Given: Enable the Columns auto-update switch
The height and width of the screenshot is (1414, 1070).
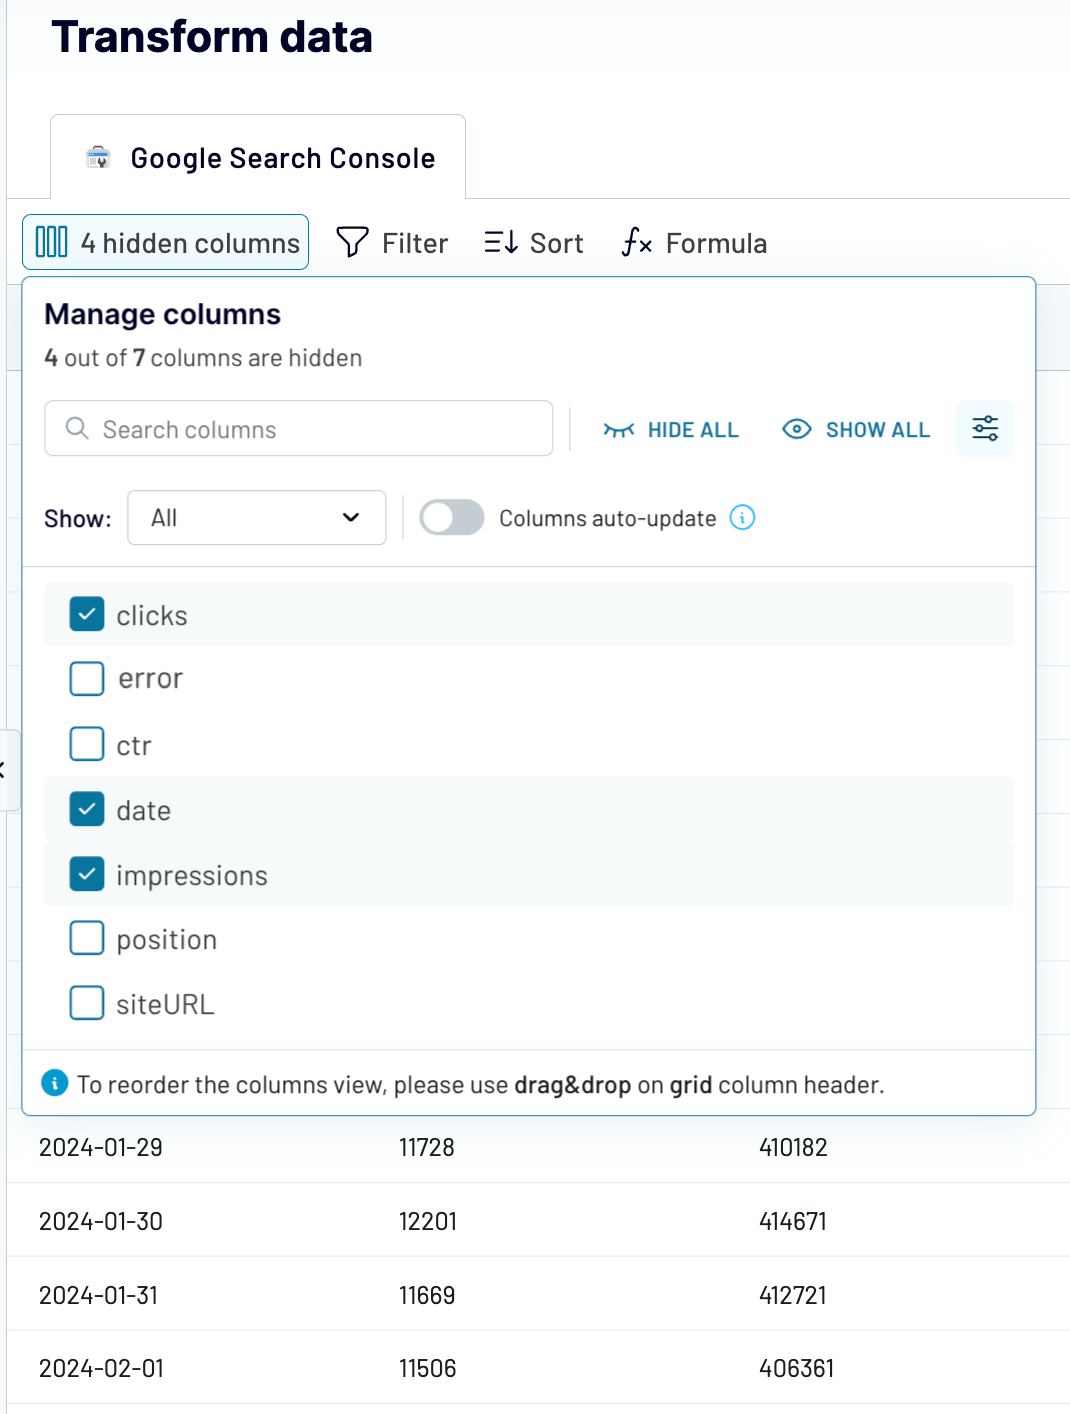Looking at the screenshot, I should (452, 518).
